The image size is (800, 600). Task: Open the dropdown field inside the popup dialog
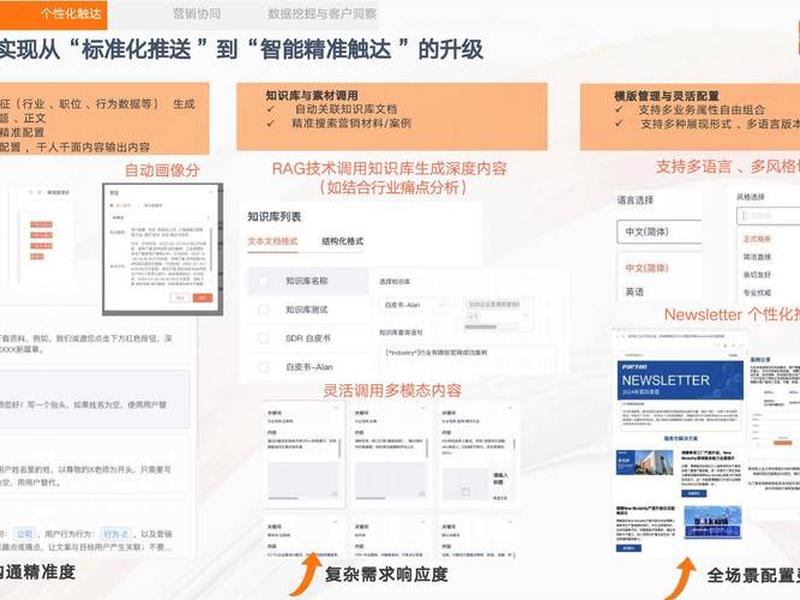[x=161, y=217]
